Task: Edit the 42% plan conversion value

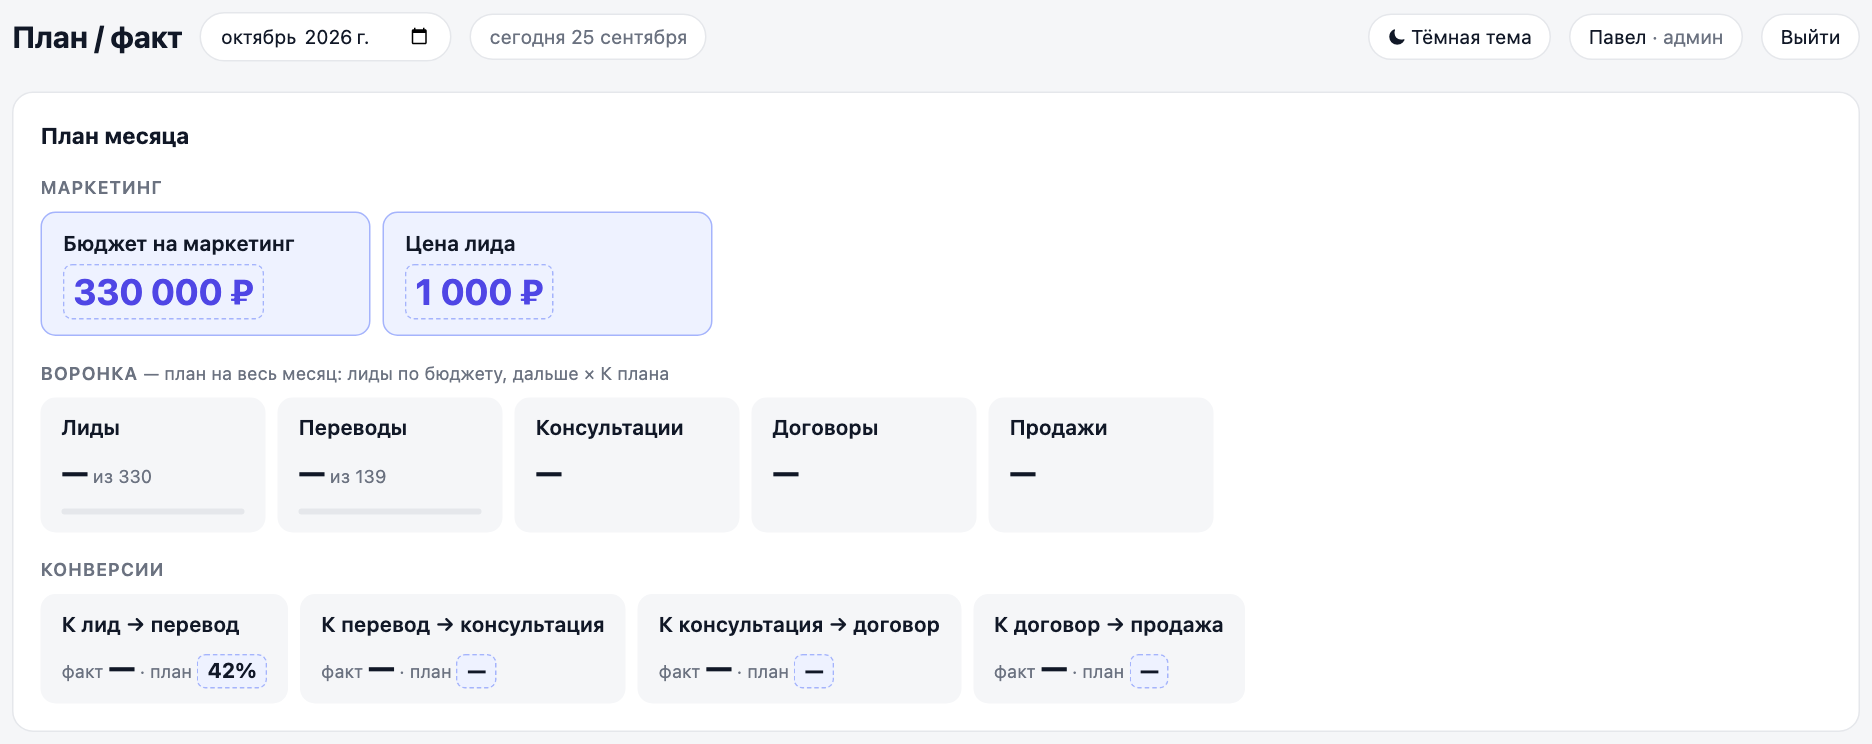Action: tap(232, 671)
